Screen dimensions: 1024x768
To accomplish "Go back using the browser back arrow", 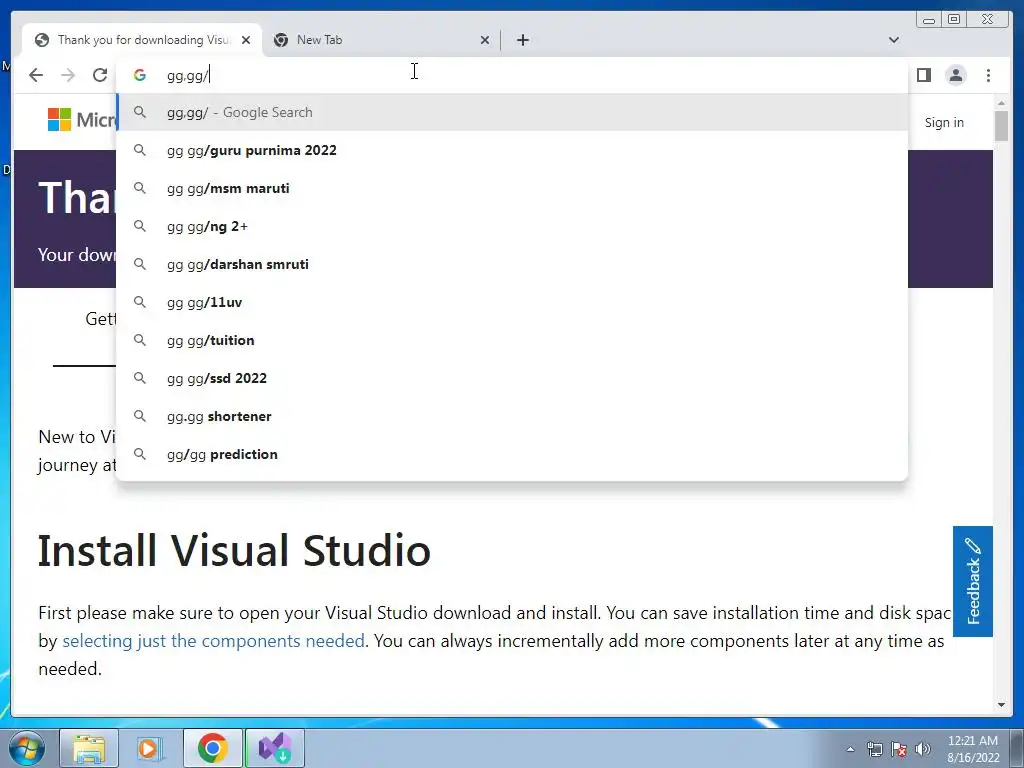I will (36, 75).
